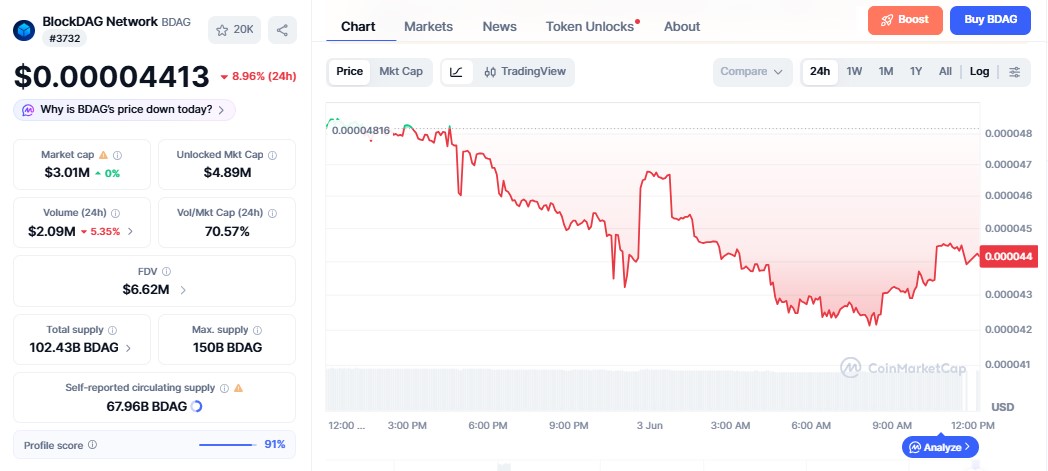The width and height of the screenshot is (1048, 471).
Task: Select 1Y time range
Action: pos(916,71)
